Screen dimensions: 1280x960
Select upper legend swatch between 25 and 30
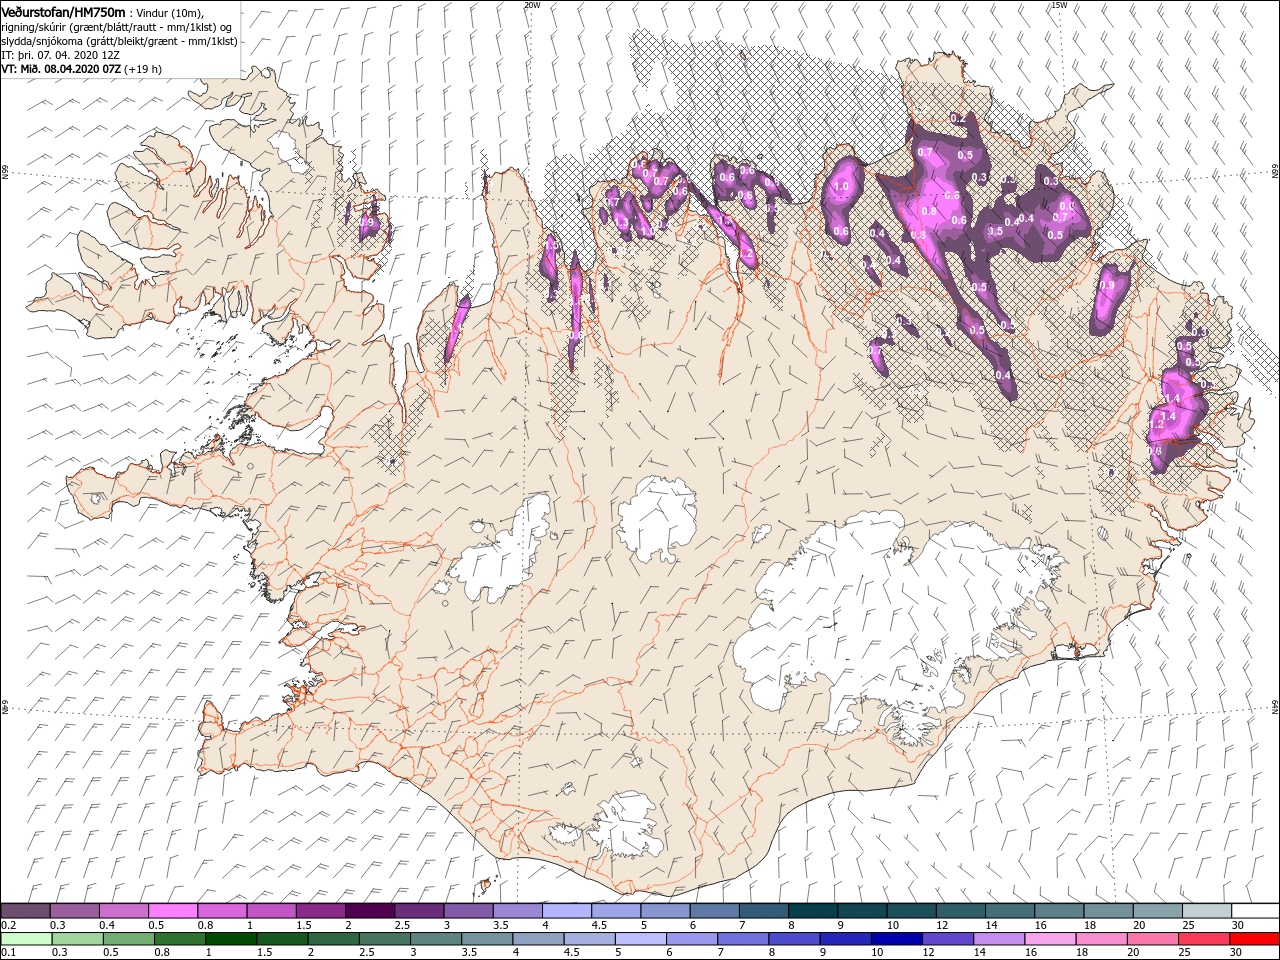tap(1207, 911)
